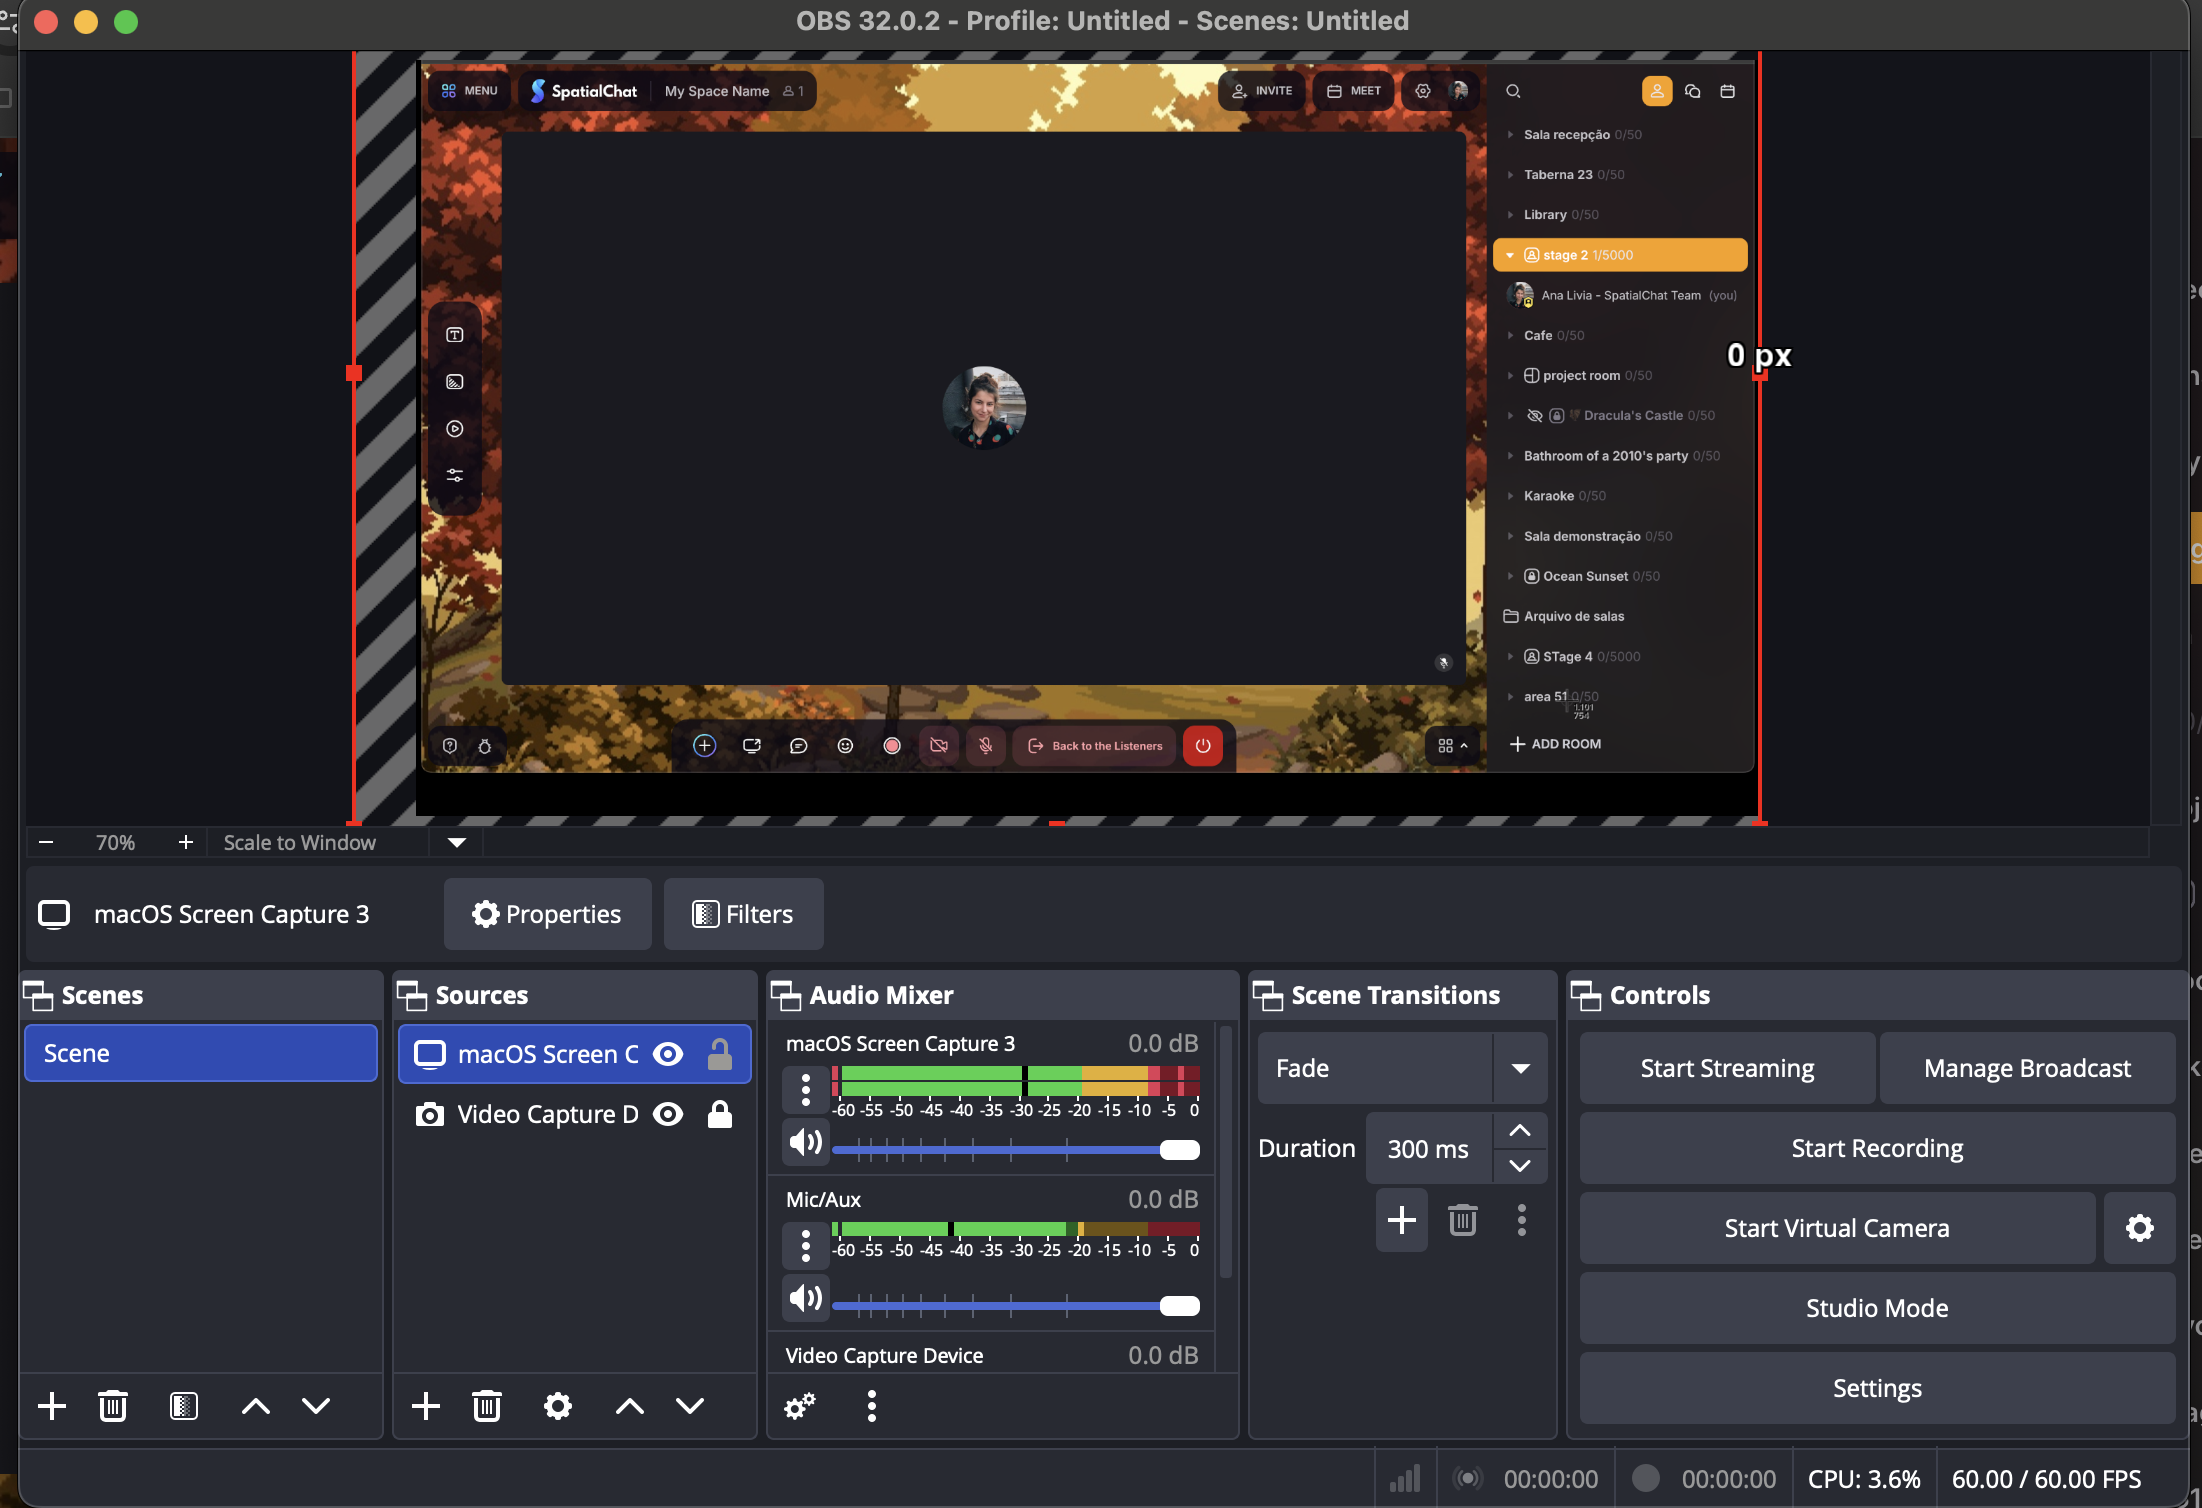Image resolution: width=2202 pixels, height=1508 pixels.
Task: Open source properties gear in Sources panel
Action: click(557, 1406)
